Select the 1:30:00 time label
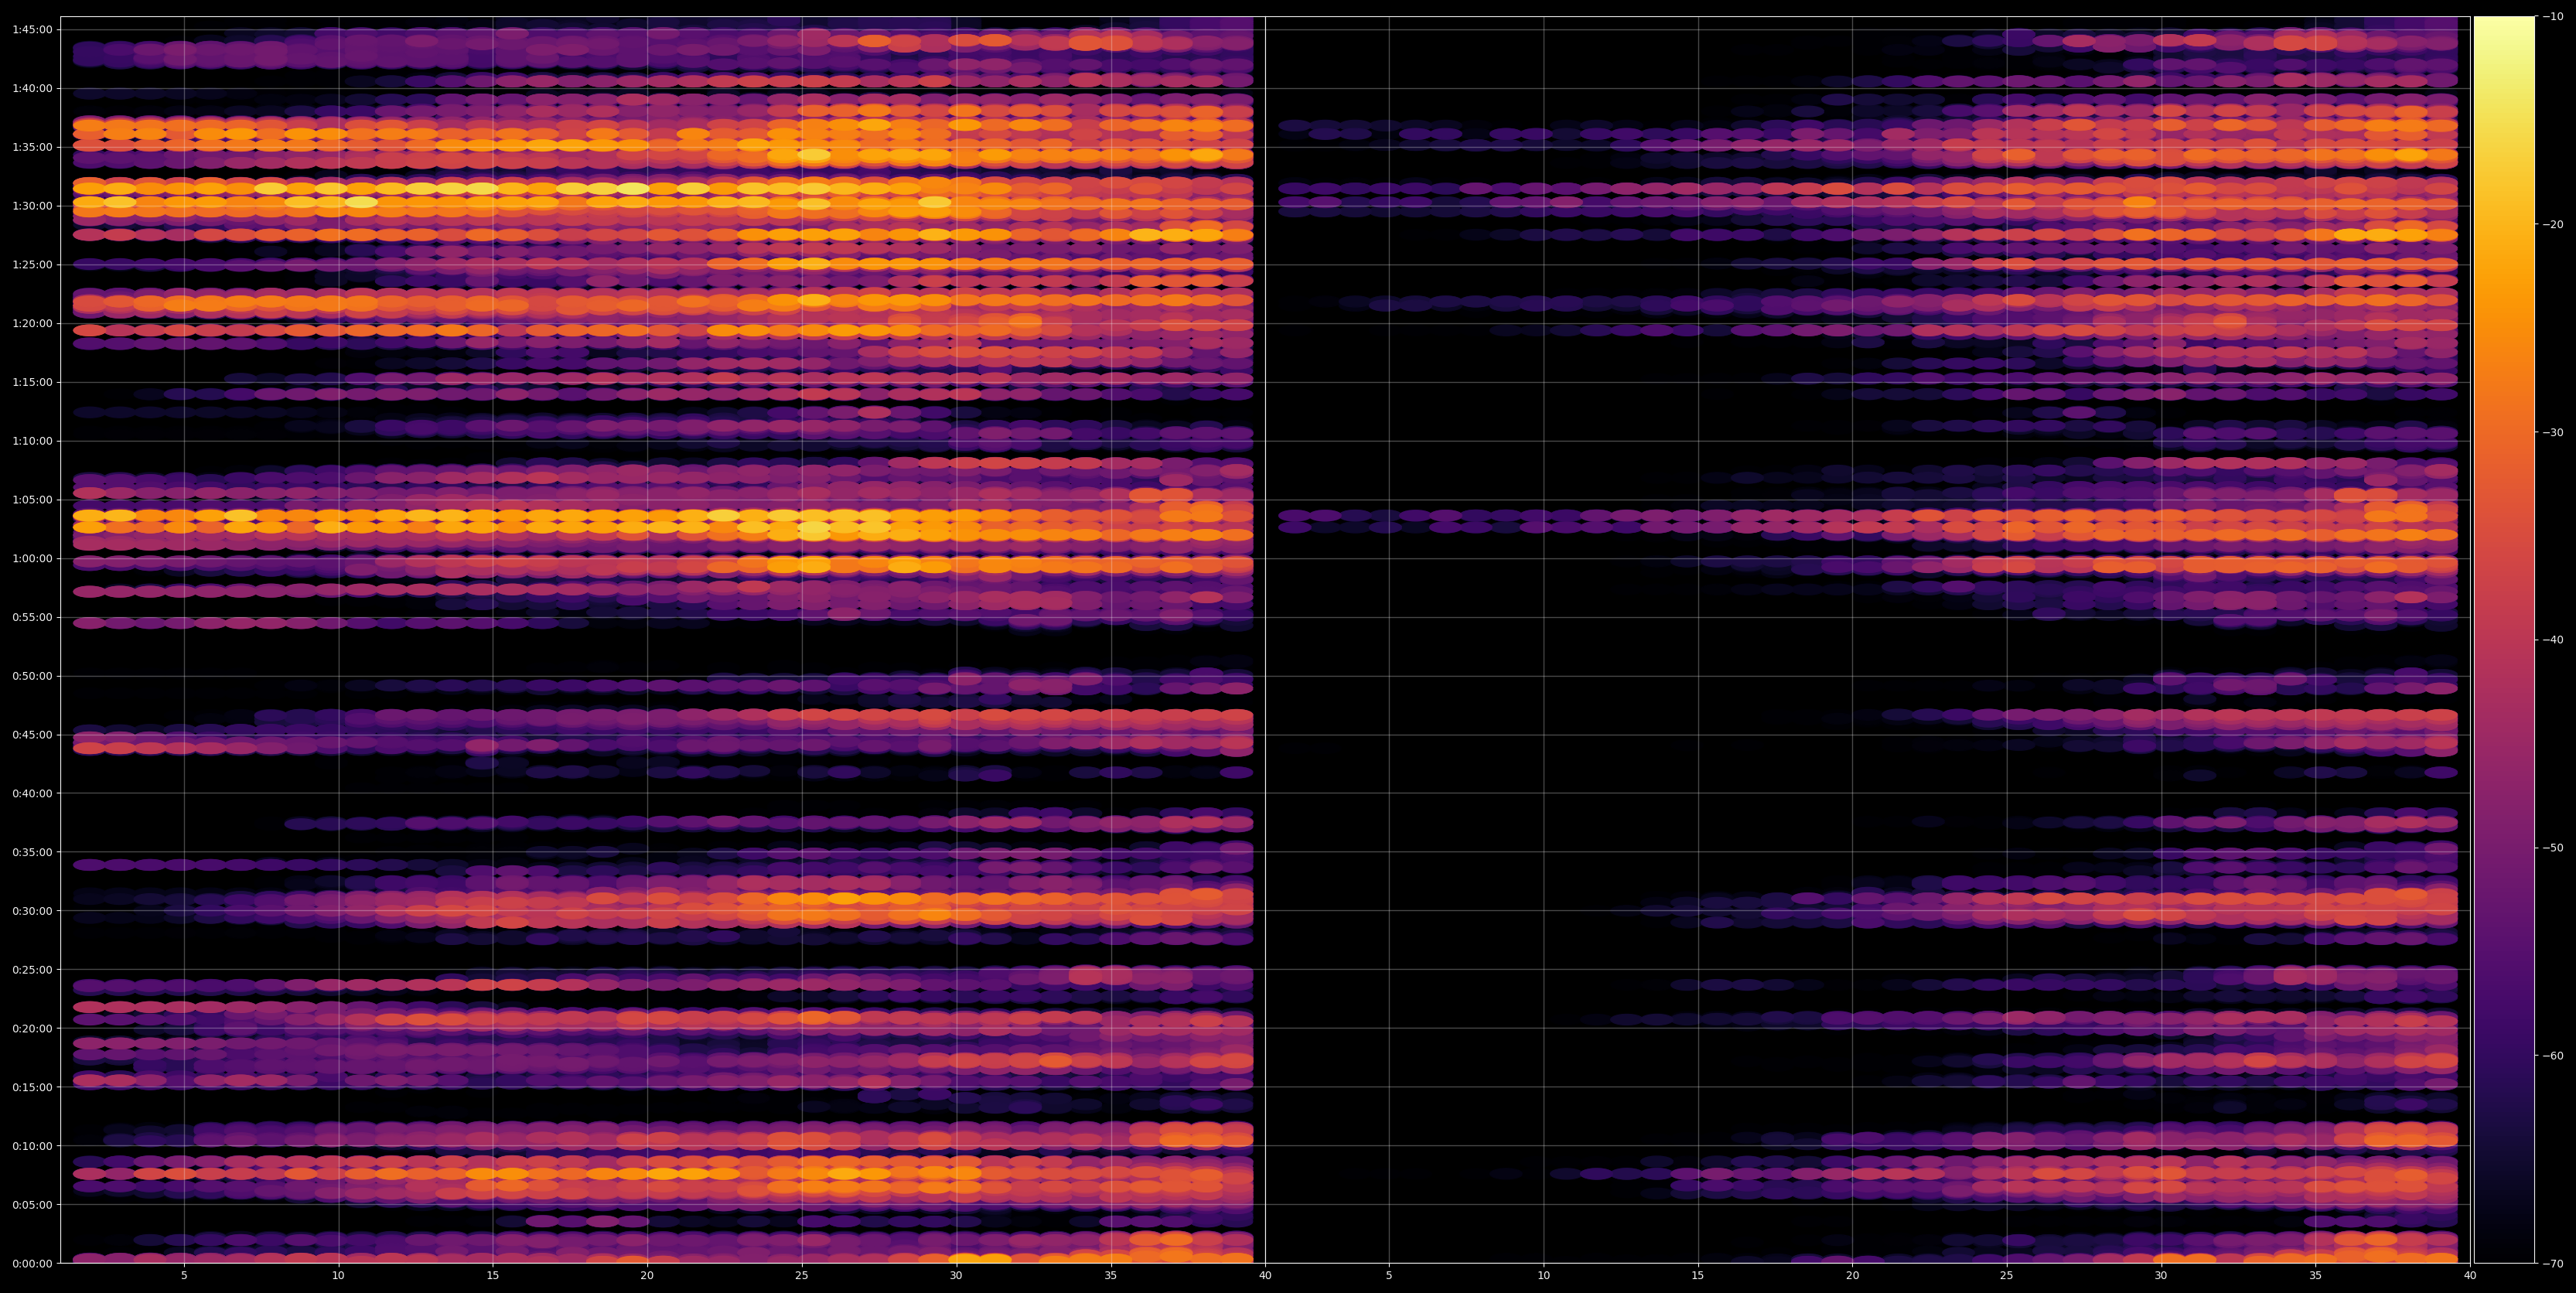Image resolution: width=2576 pixels, height=1293 pixels. point(32,206)
